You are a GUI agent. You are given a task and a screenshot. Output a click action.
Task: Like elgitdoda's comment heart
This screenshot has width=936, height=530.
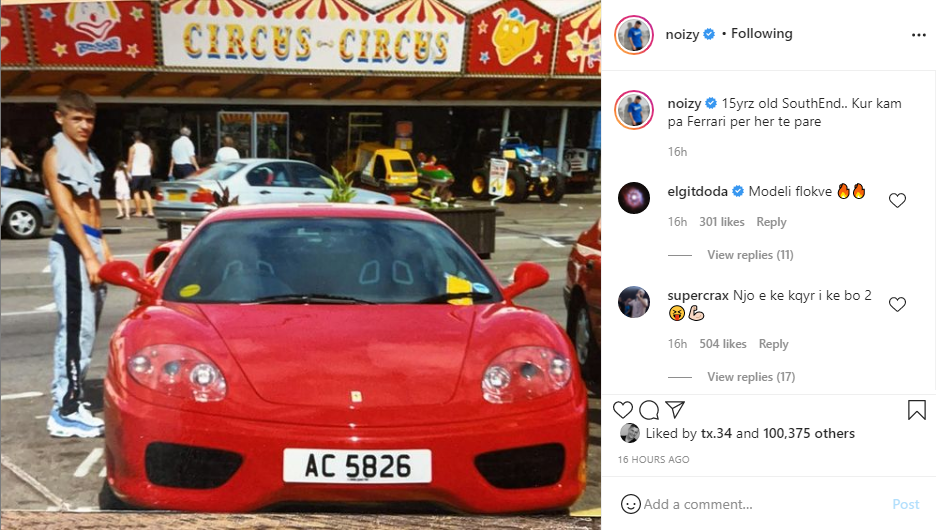click(897, 200)
